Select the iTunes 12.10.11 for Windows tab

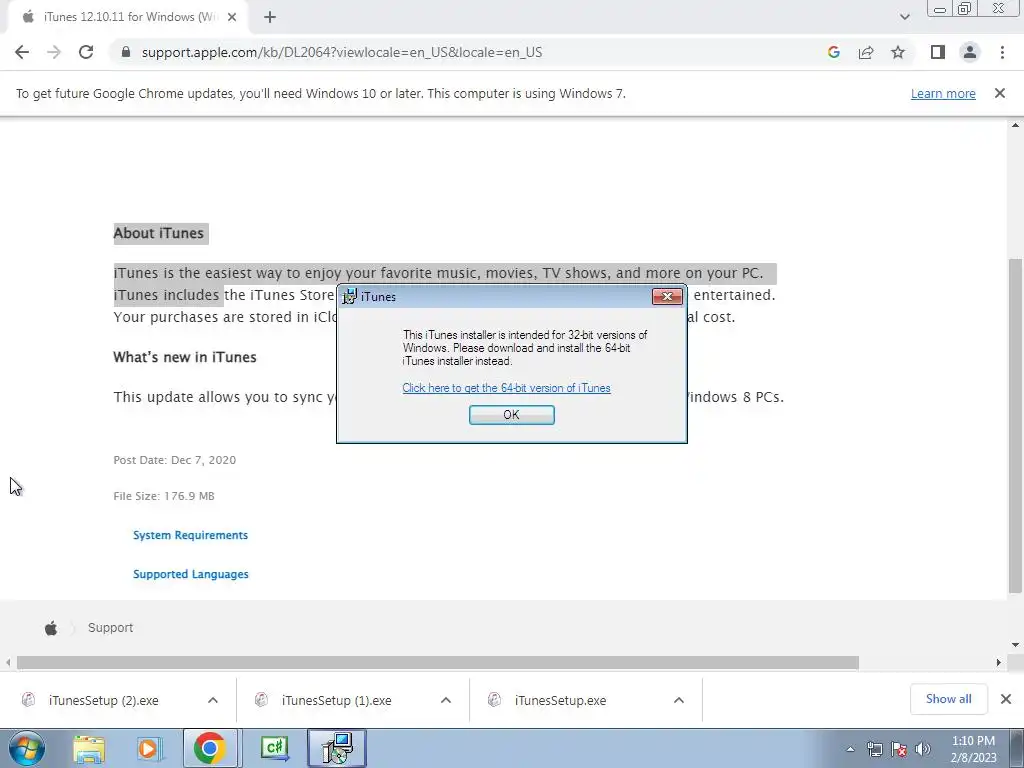129,17
